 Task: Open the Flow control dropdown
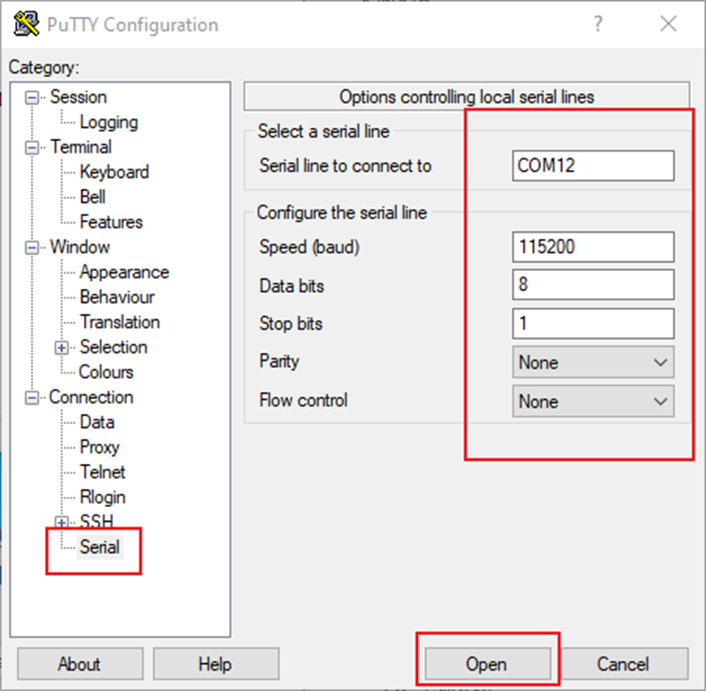click(x=593, y=401)
